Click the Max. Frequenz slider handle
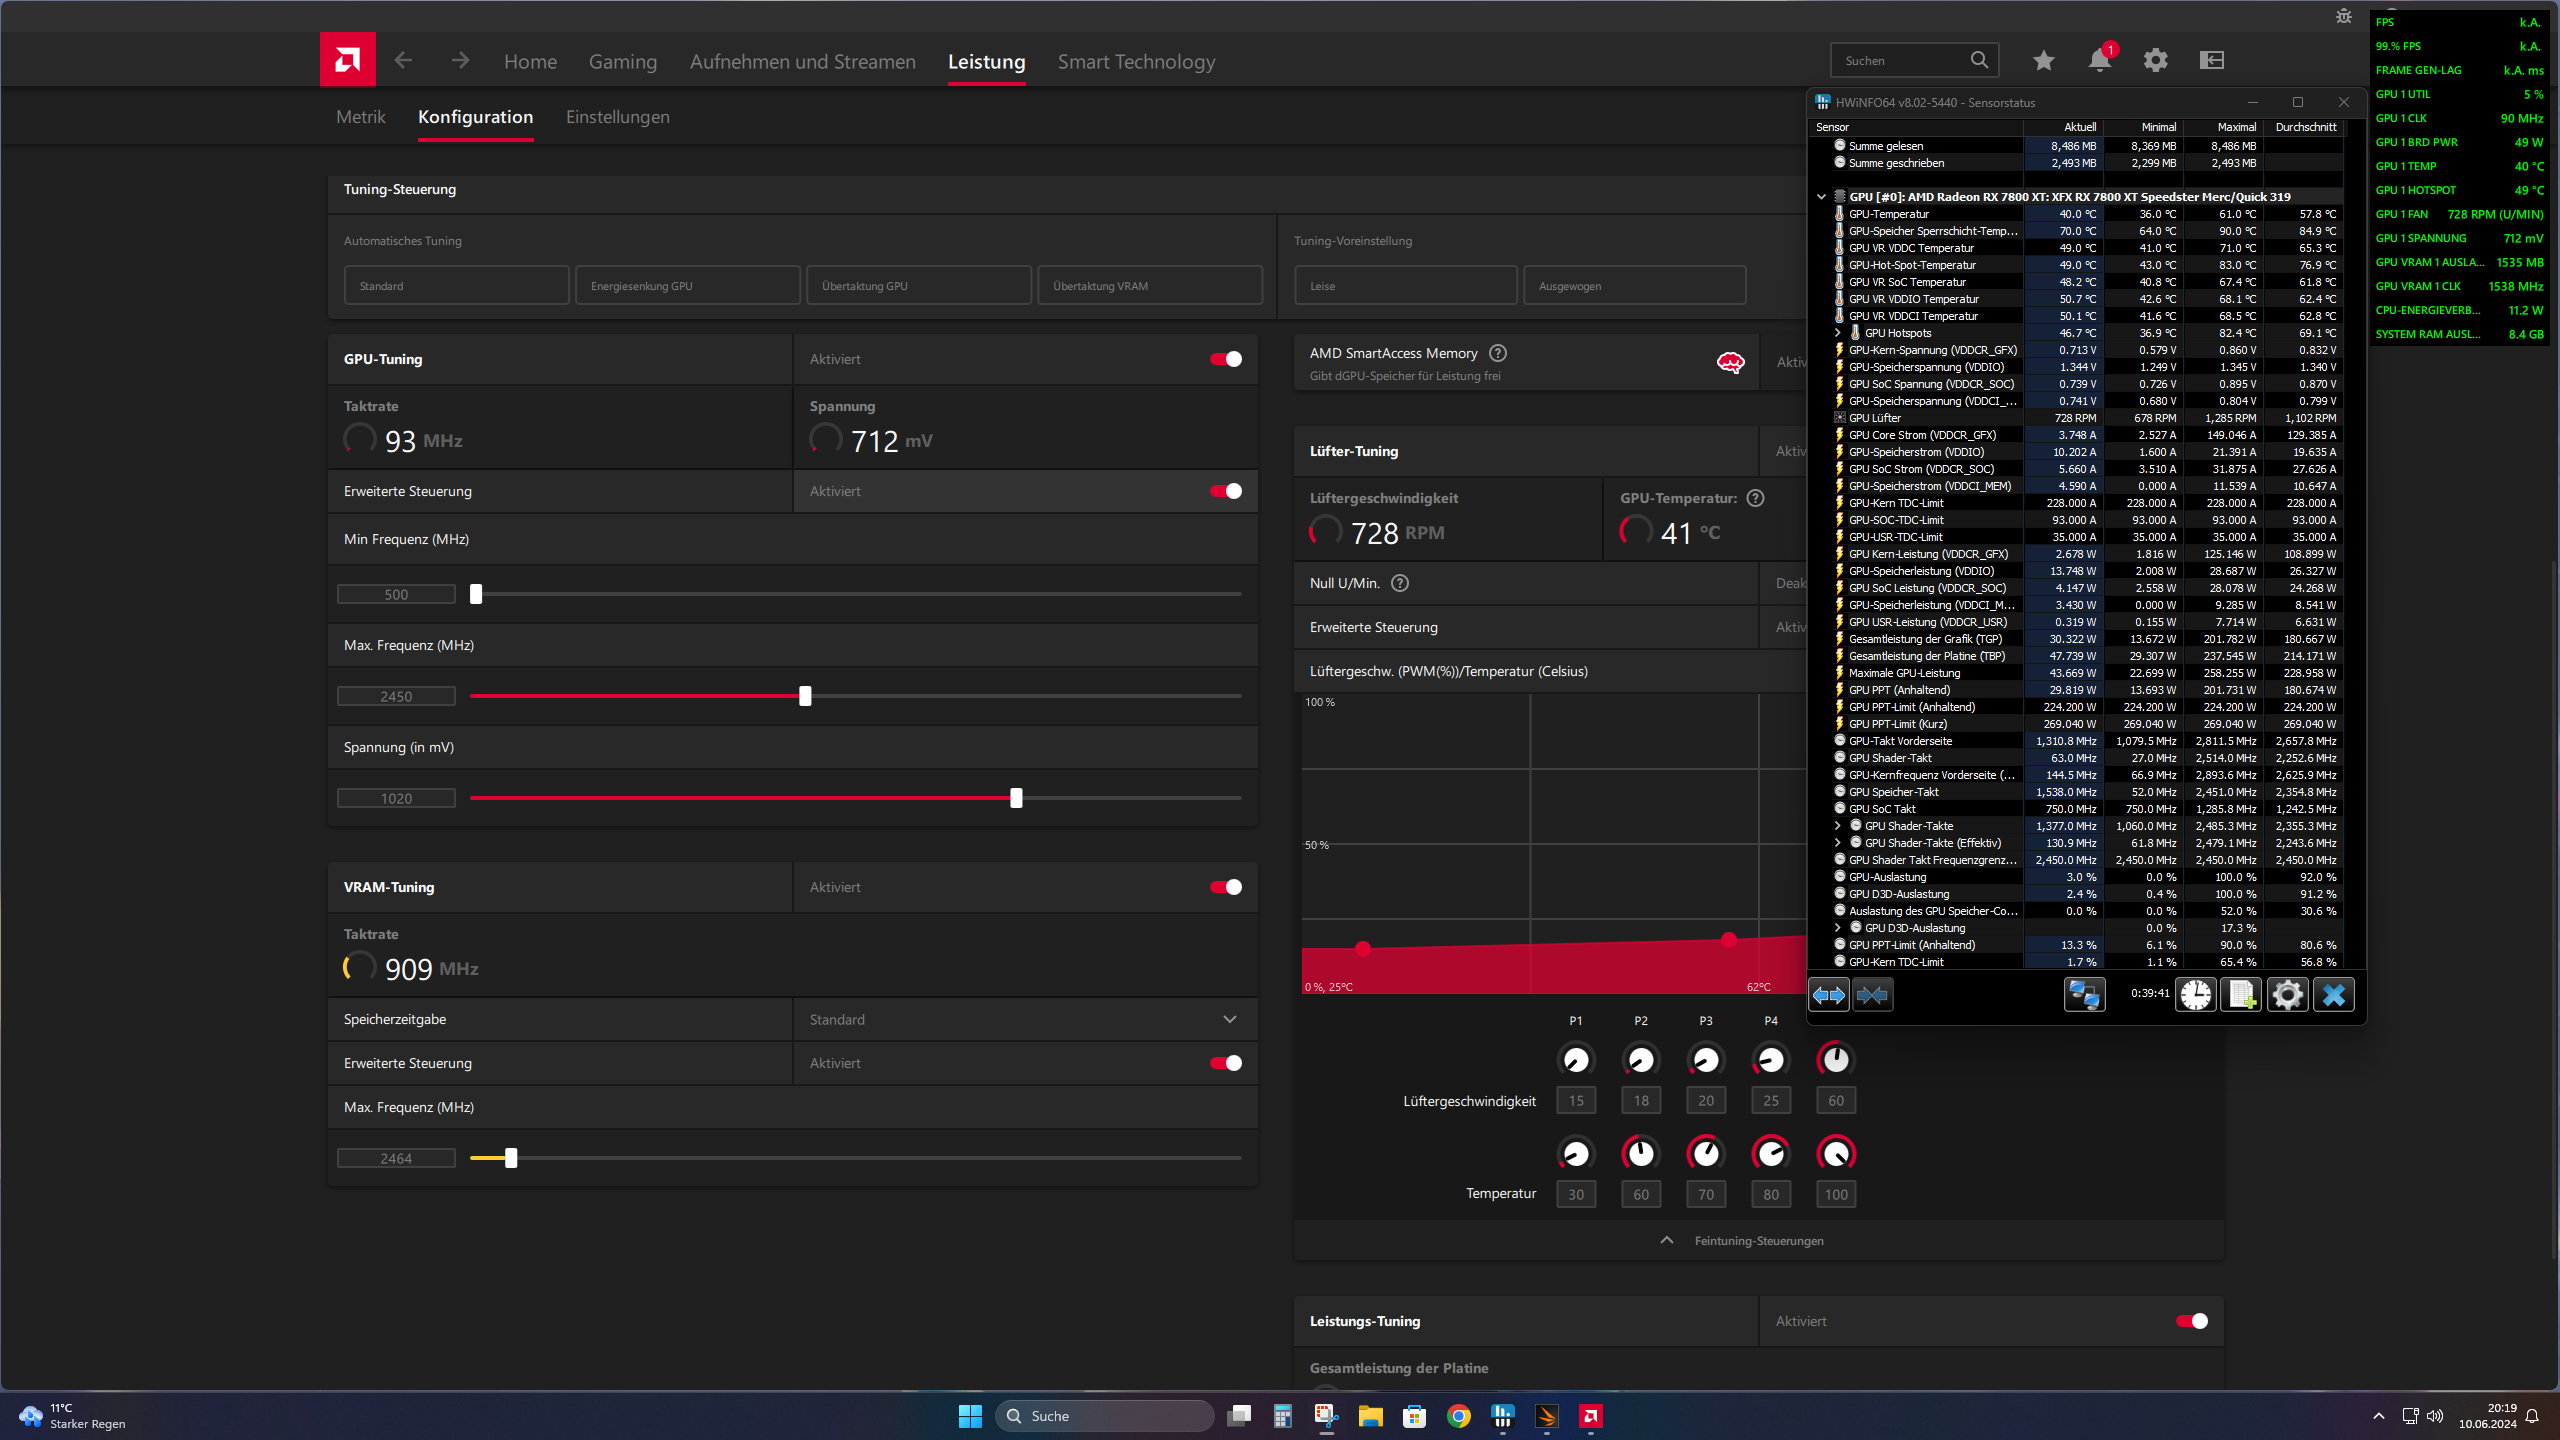The height and width of the screenshot is (1440, 2560). tap(805, 696)
